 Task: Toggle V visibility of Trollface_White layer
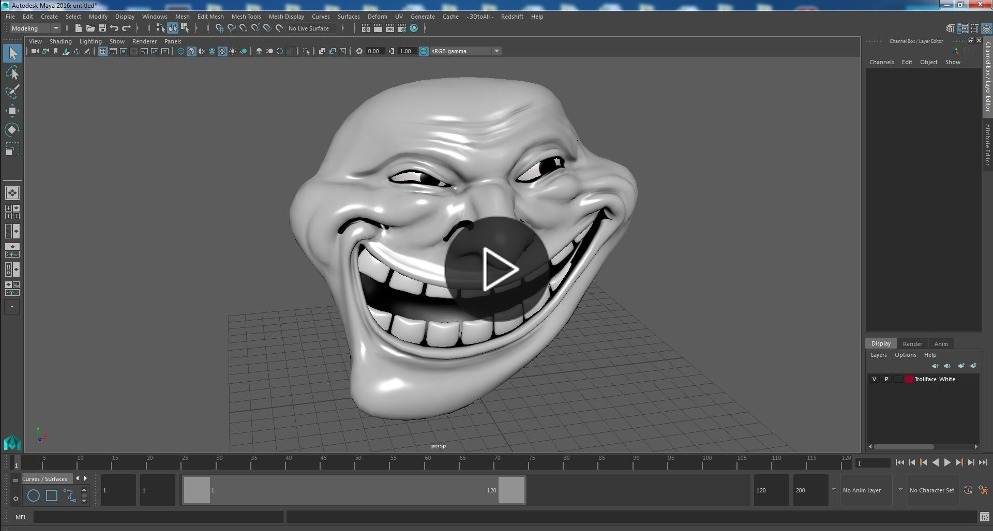click(x=874, y=379)
